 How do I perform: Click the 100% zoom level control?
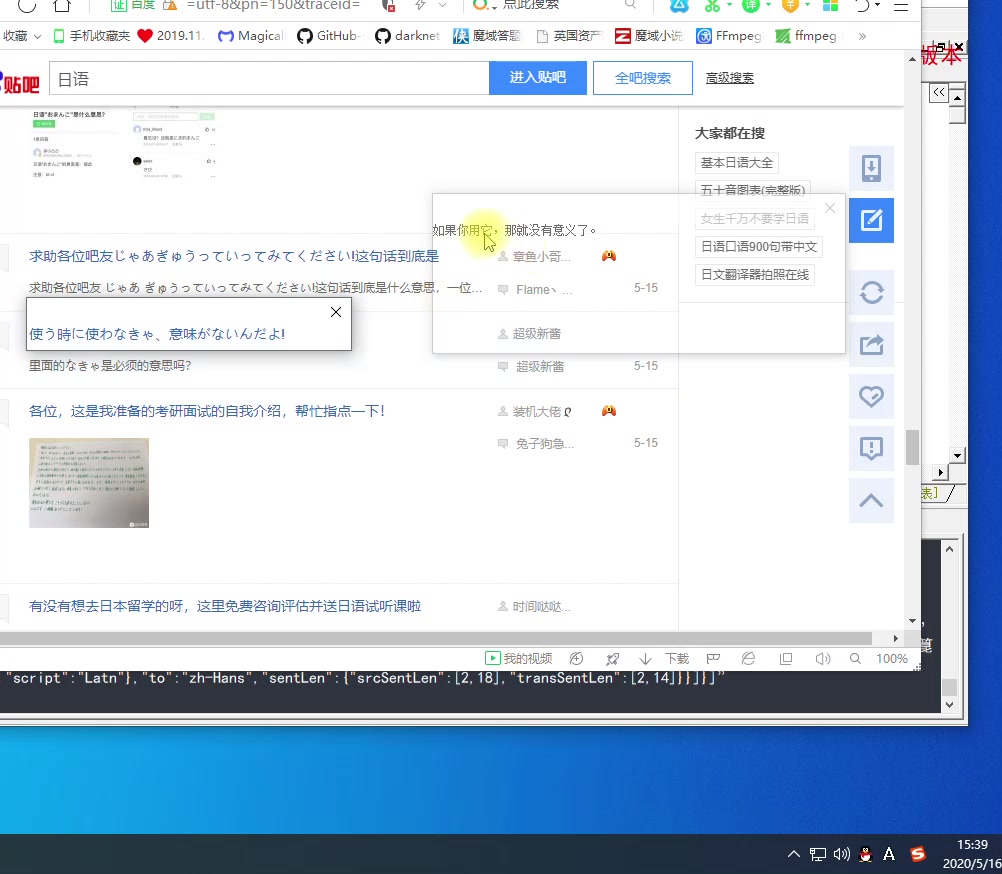click(891, 658)
